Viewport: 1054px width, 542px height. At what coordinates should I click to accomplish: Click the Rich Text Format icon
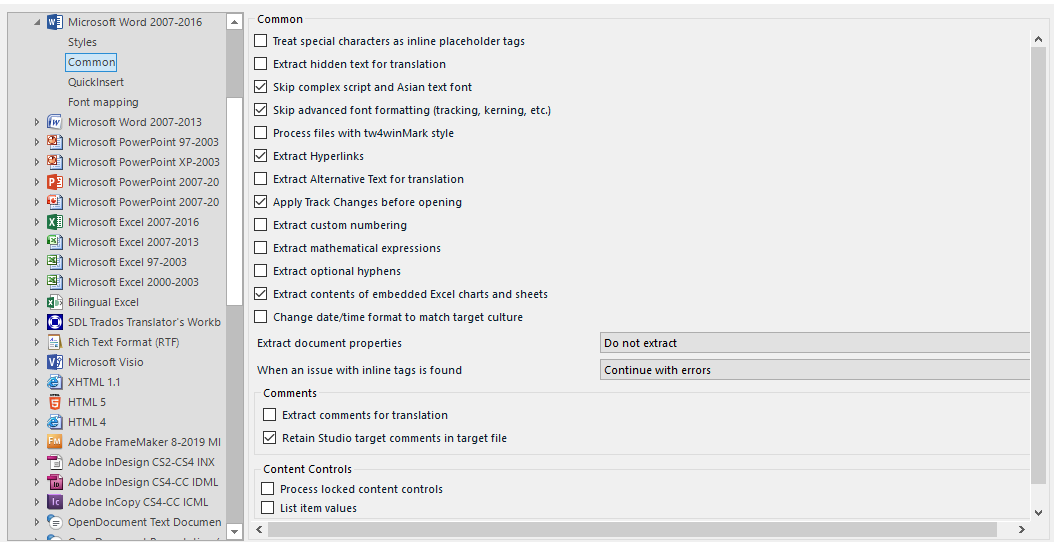[x=55, y=342]
